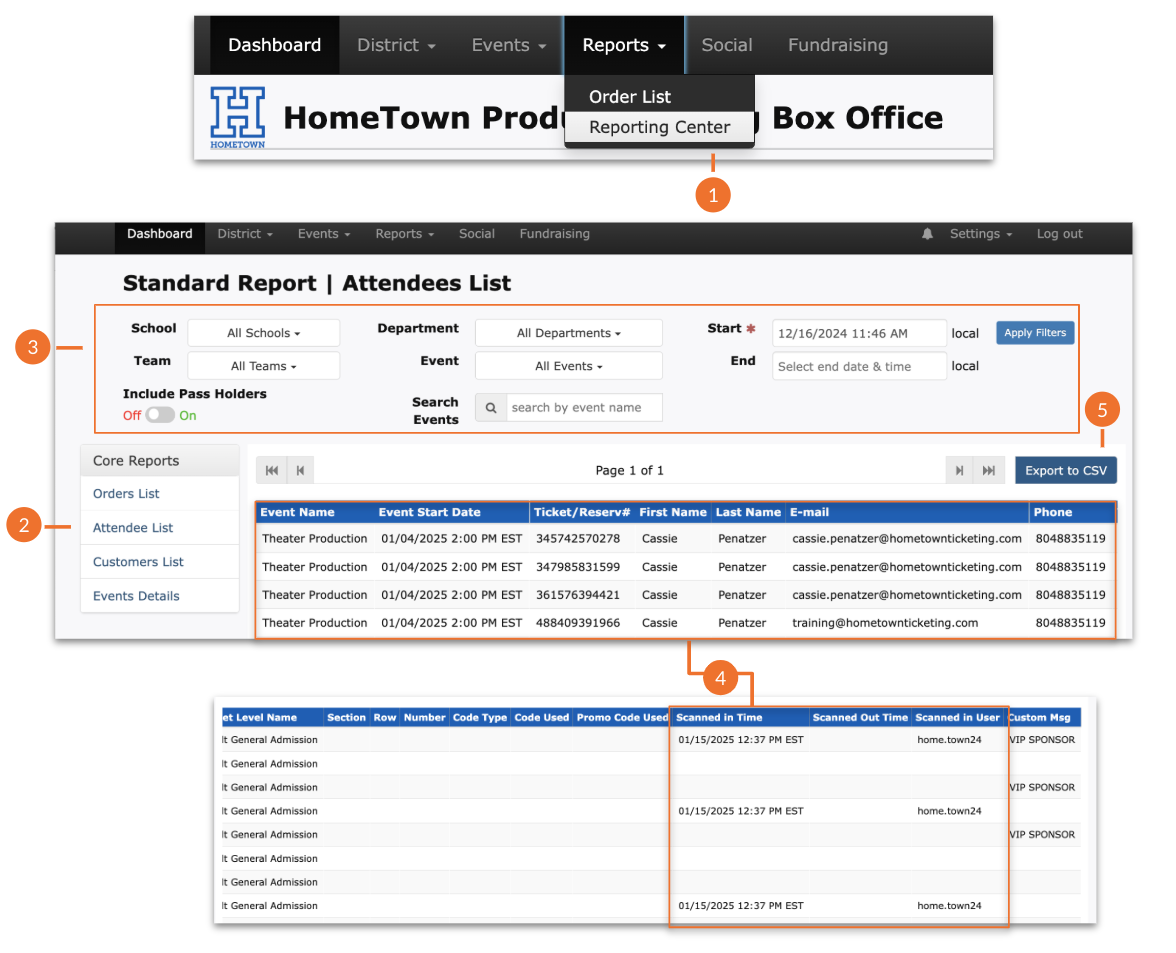
Task: Go to first page of results
Action: (x=271, y=471)
